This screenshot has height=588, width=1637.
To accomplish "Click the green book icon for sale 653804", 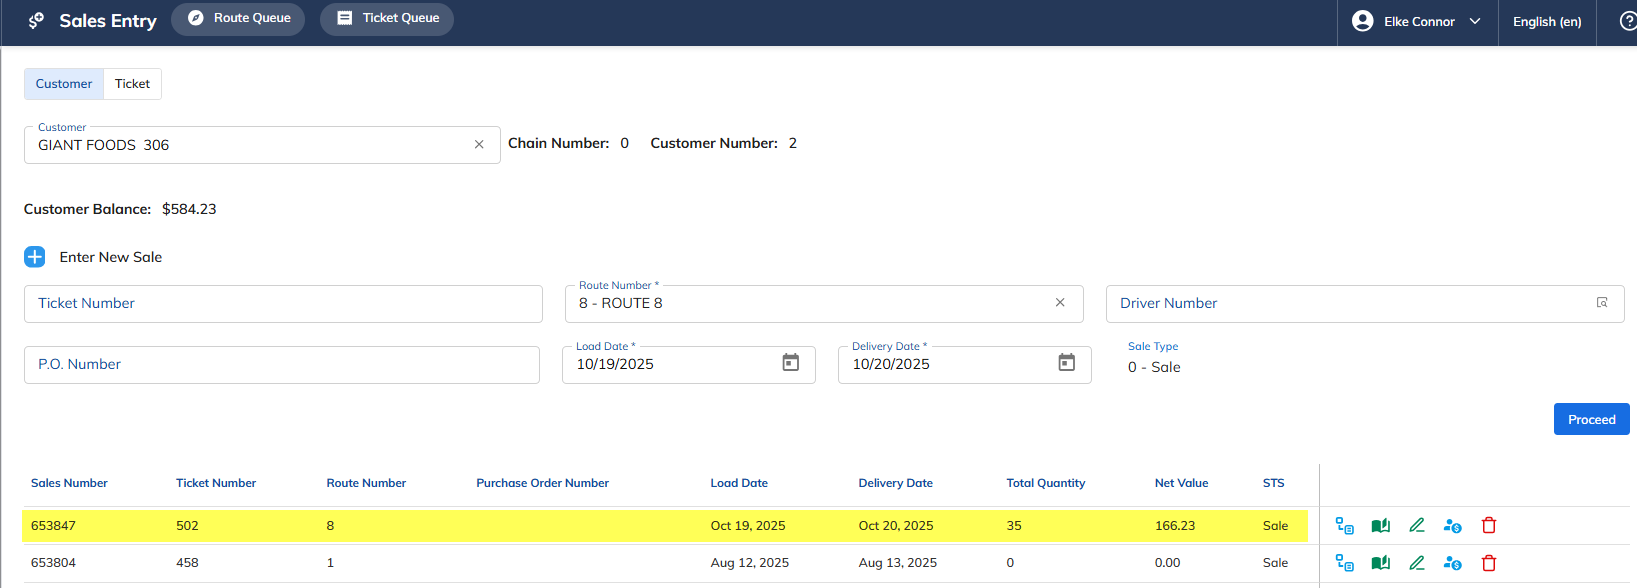I will 1381,563.
